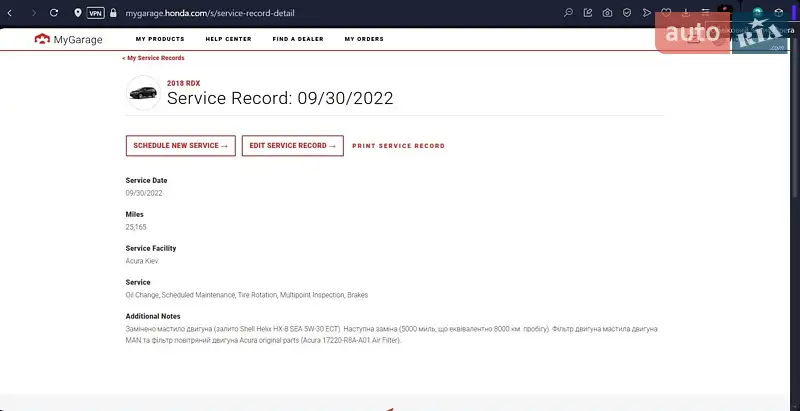
Task: Open the shield privacy protection icon
Action: pyautogui.click(x=626, y=13)
